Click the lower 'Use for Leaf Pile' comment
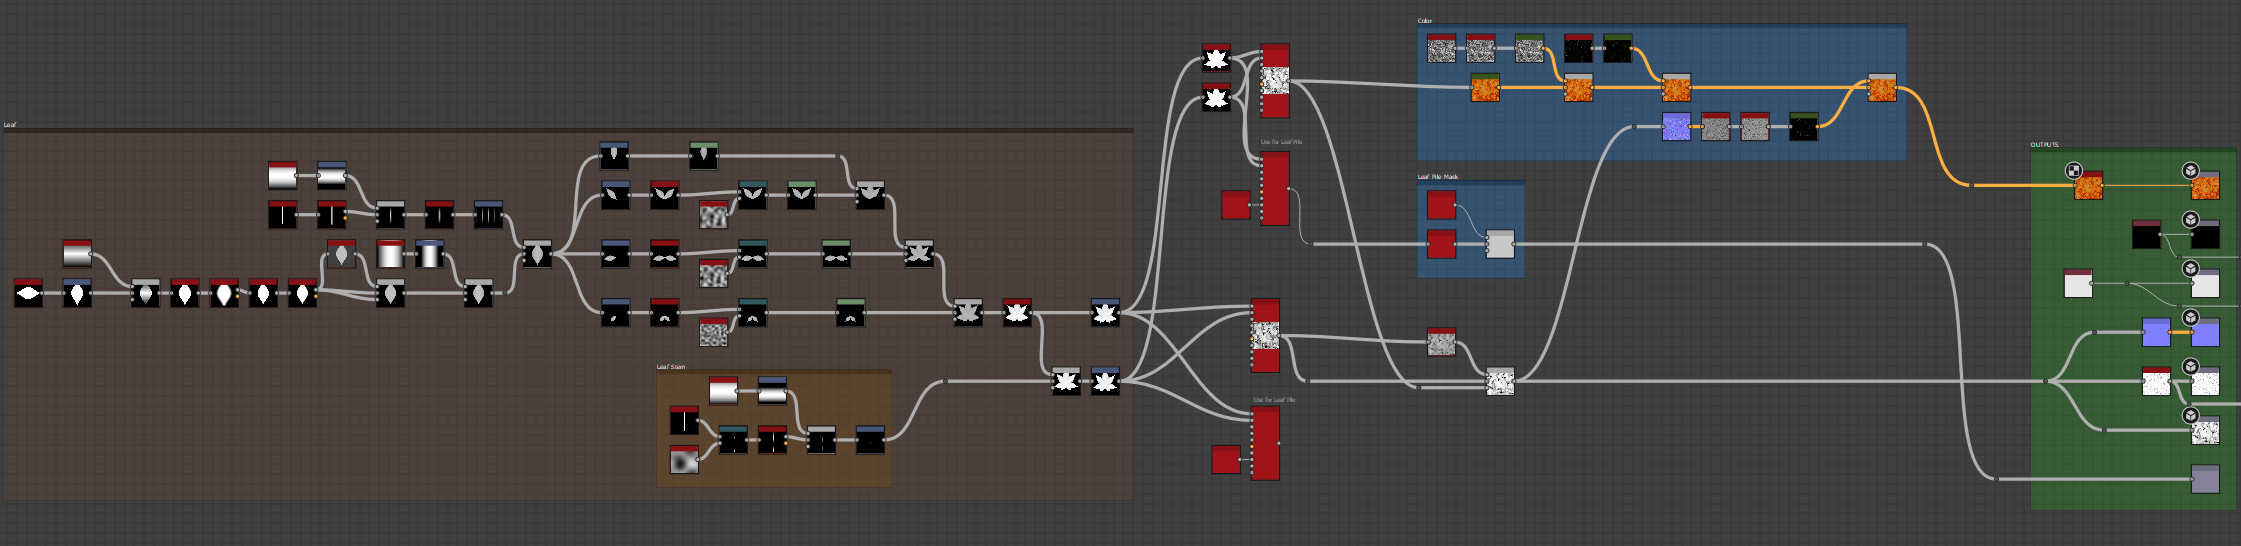 [1274, 400]
